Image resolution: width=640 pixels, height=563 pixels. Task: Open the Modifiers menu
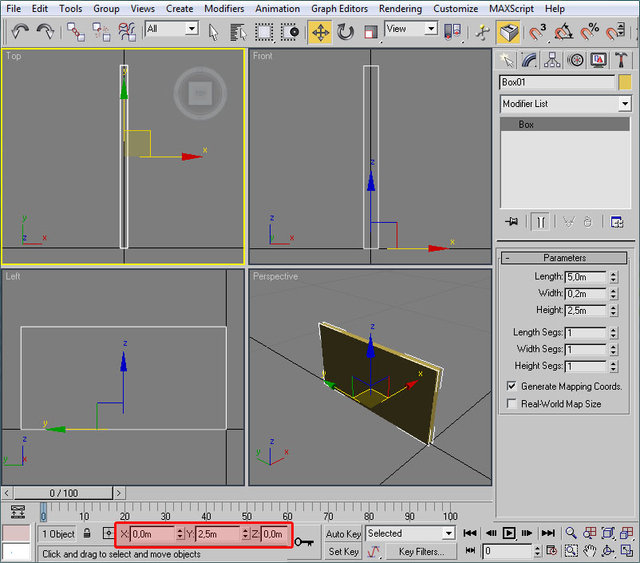pos(223,8)
